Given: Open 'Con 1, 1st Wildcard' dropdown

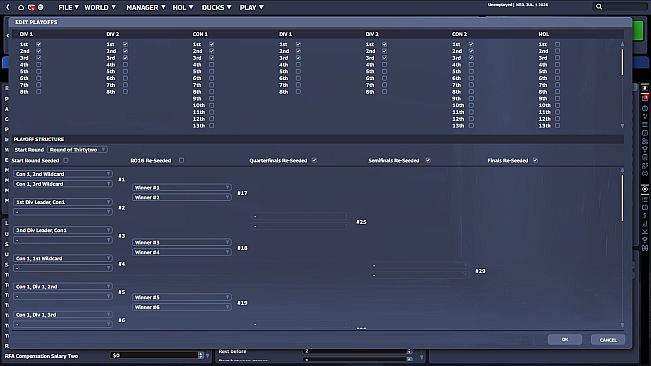Looking at the screenshot, I should 63,258.
